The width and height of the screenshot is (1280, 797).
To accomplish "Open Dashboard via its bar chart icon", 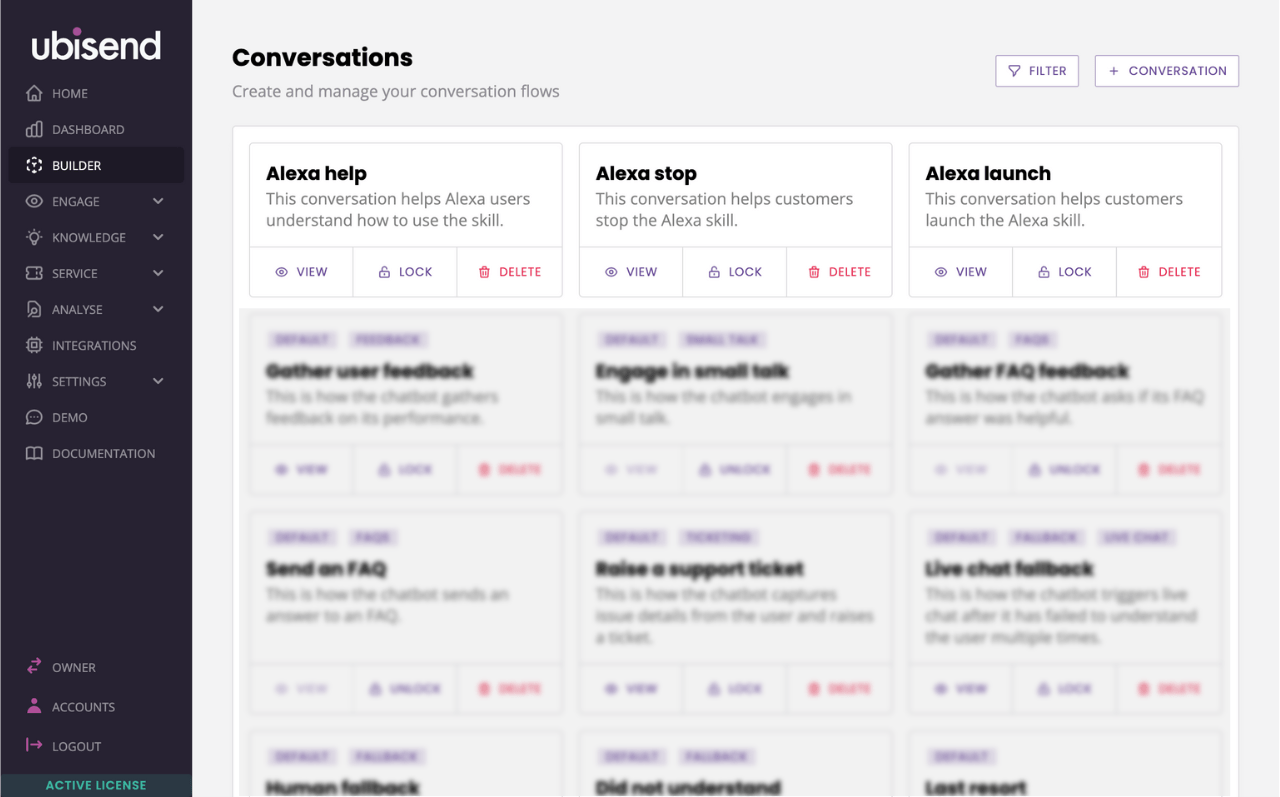I will coord(34,129).
